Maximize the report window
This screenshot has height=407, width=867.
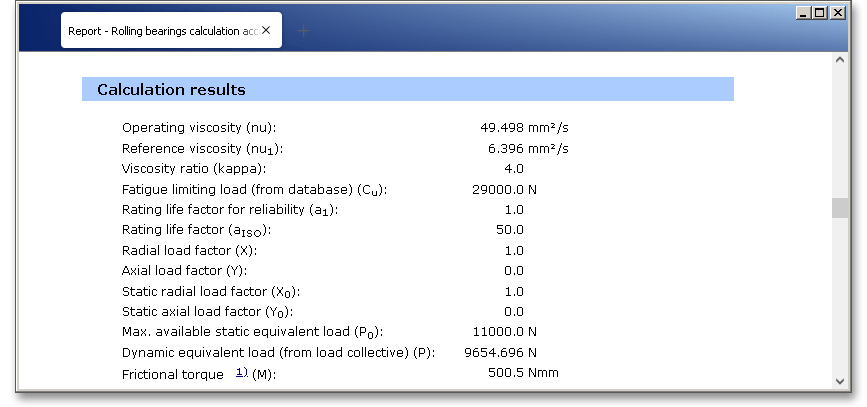pyautogui.click(x=820, y=12)
